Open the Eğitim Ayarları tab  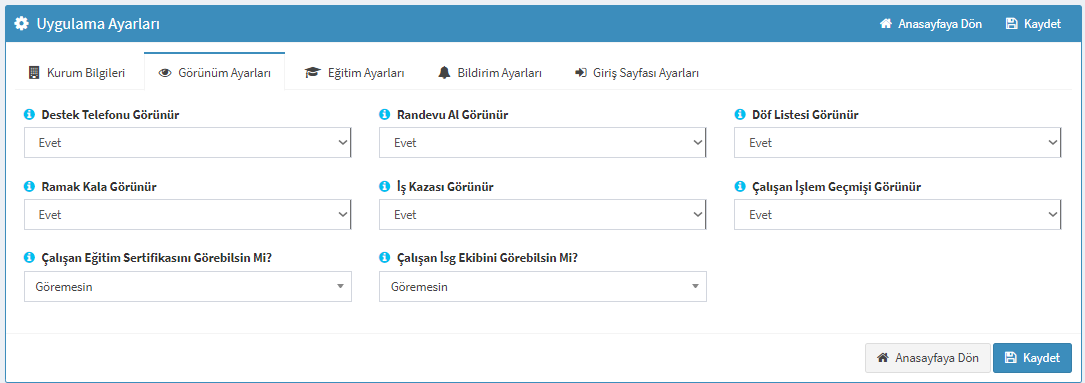click(355, 73)
